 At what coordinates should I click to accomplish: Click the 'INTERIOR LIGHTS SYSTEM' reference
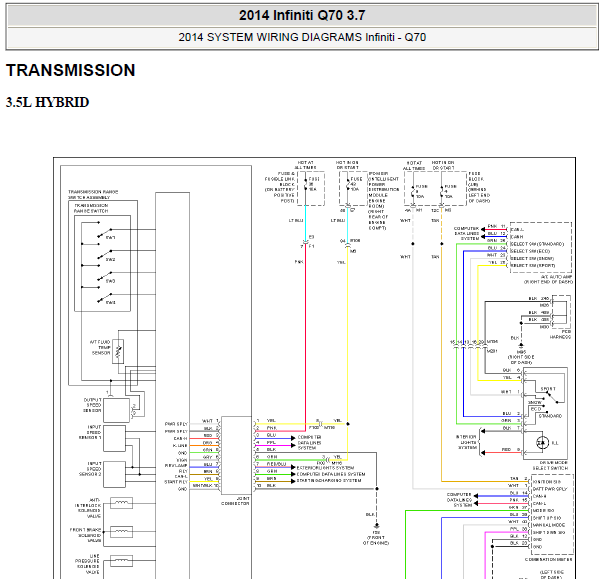click(466, 442)
